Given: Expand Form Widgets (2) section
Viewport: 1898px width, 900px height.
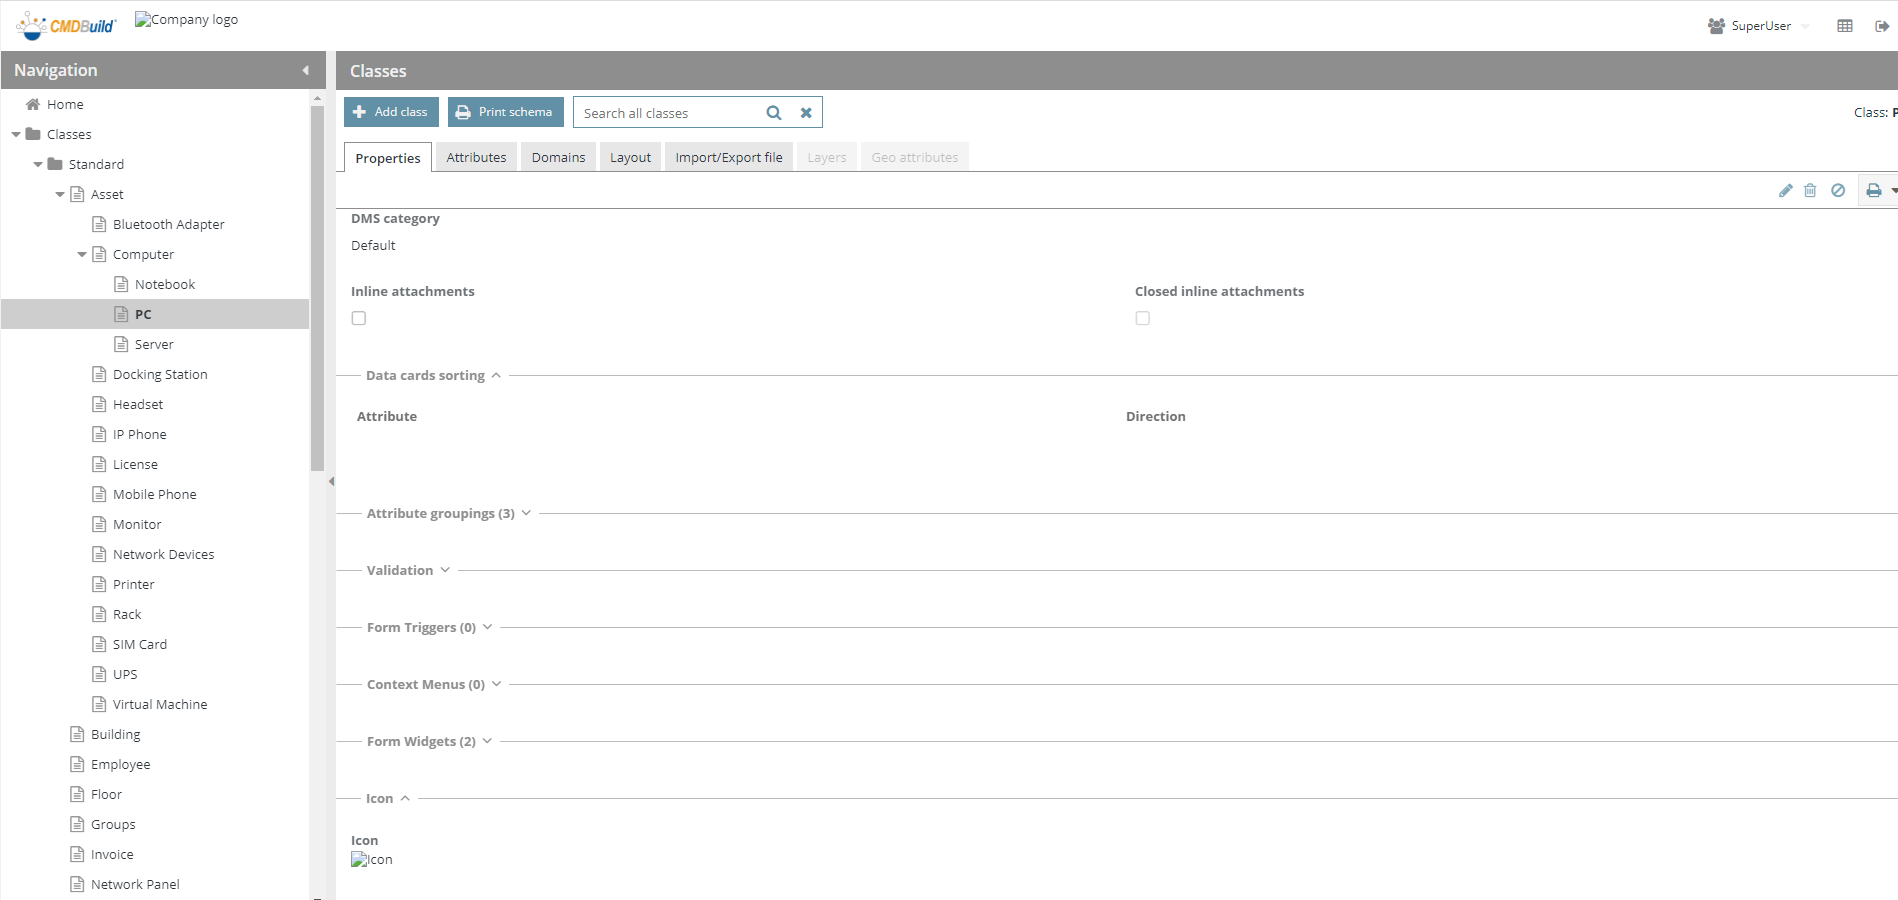Looking at the screenshot, I should coord(487,741).
